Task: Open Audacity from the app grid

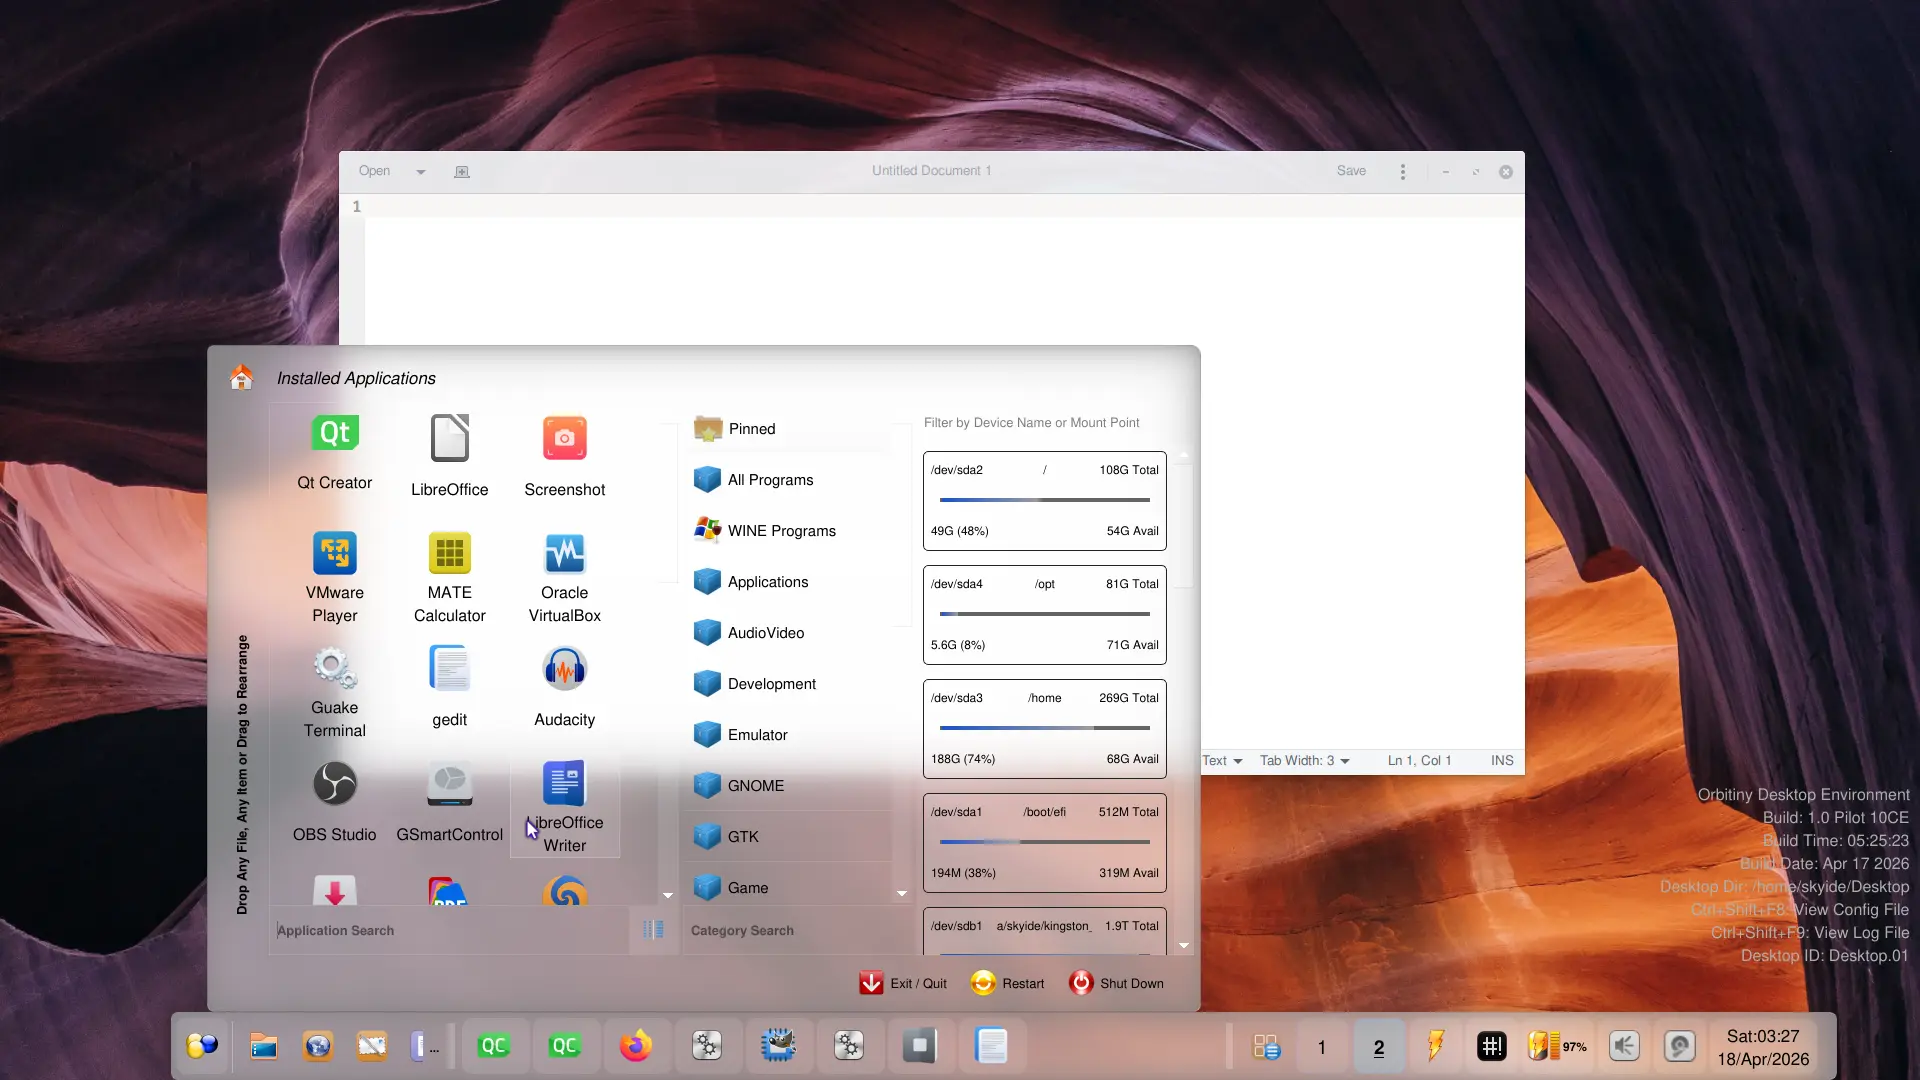Action: [x=564, y=670]
